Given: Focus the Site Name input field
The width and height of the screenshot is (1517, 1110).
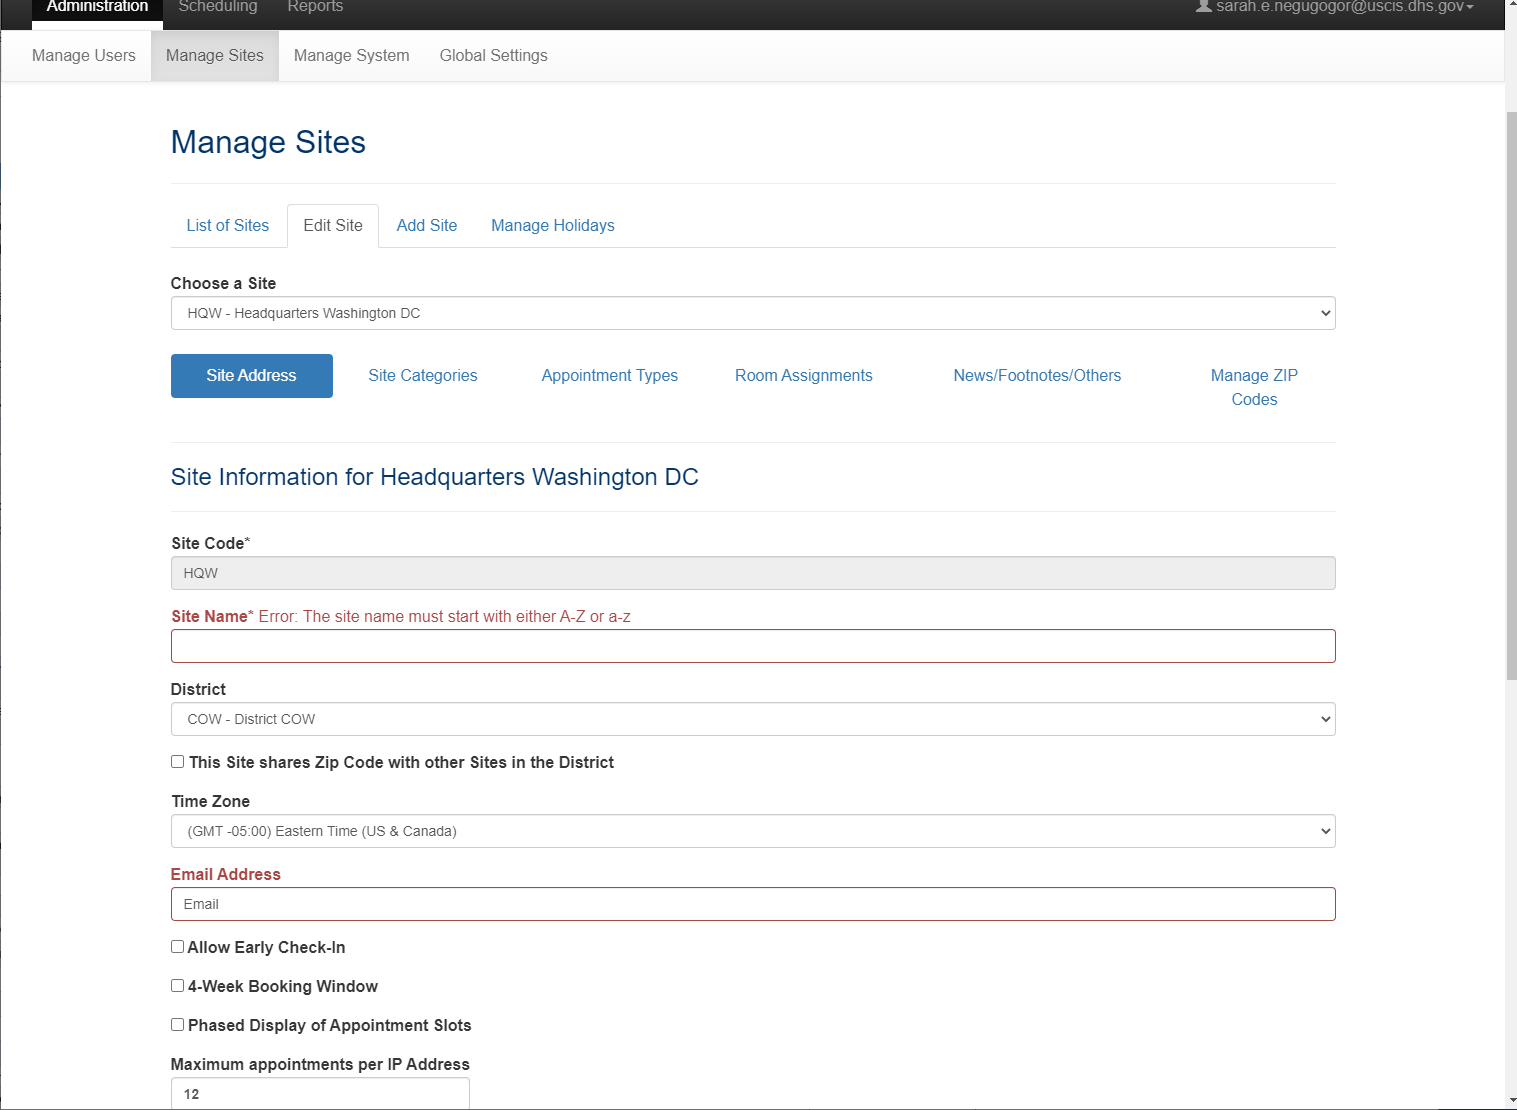Looking at the screenshot, I should (753, 646).
